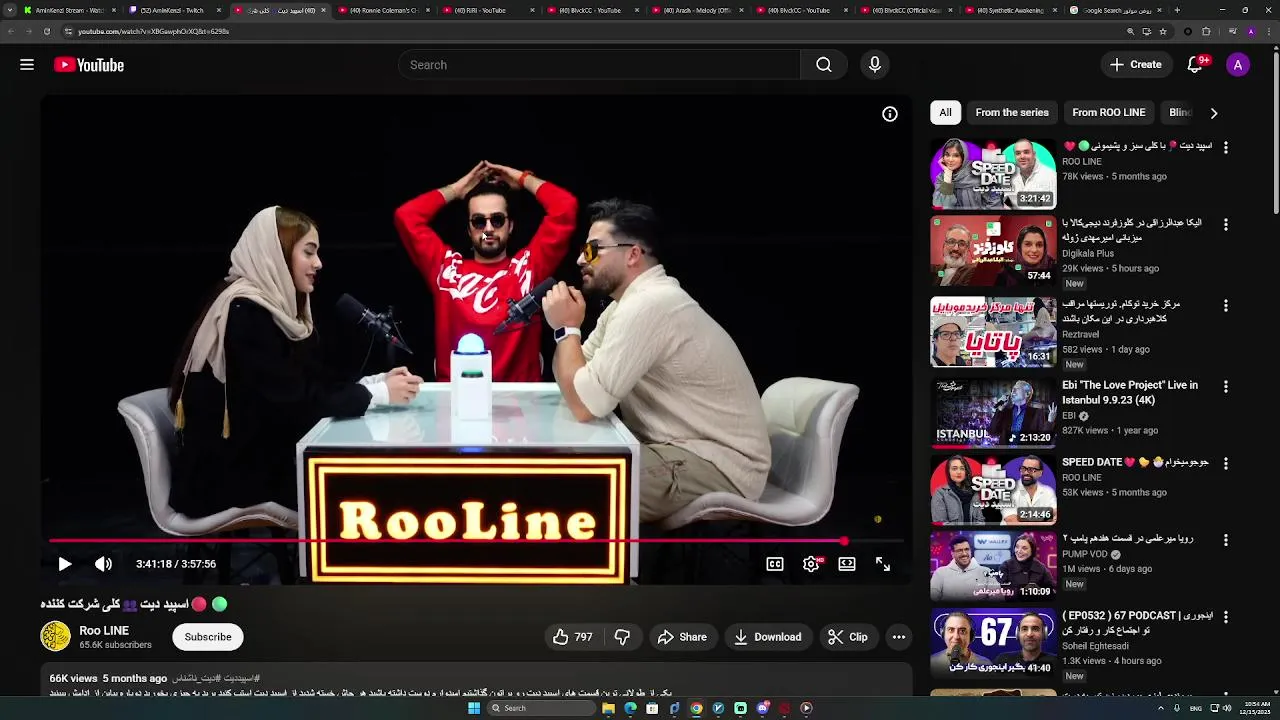Mute the video volume
This screenshot has width=1280, height=720.
point(103,564)
